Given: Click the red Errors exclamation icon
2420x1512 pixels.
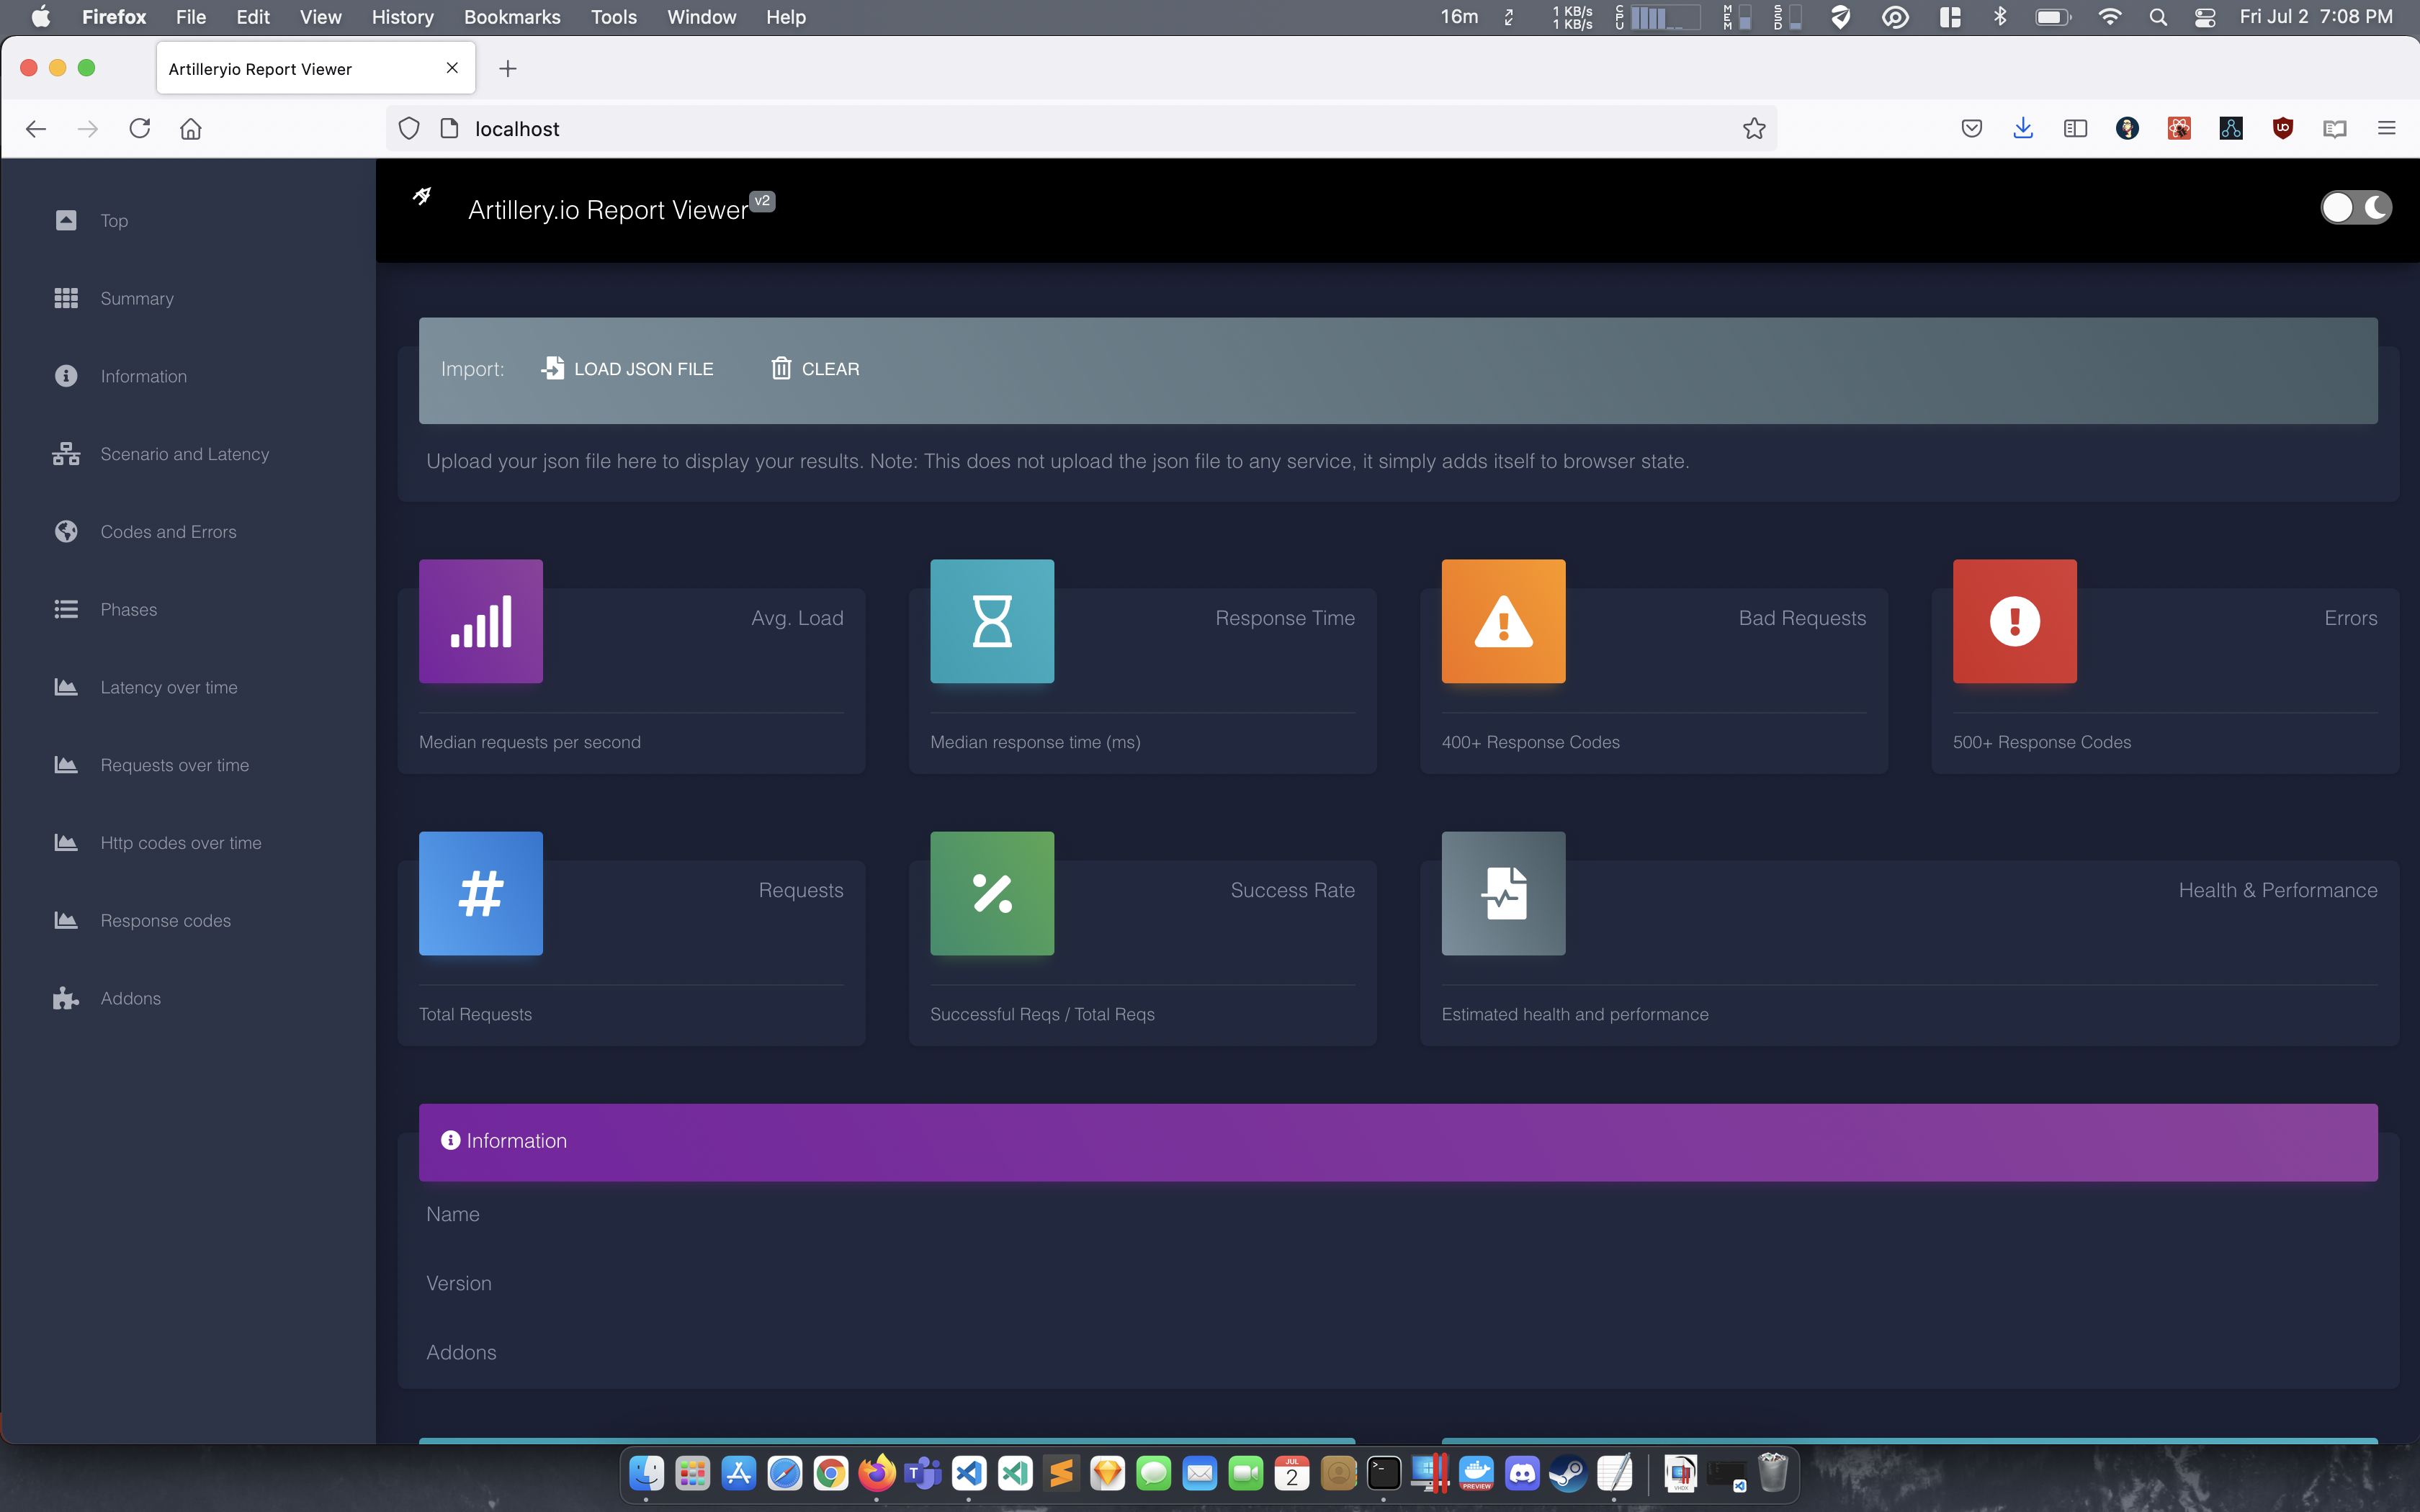Looking at the screenshot, I should pos(2014,621).
